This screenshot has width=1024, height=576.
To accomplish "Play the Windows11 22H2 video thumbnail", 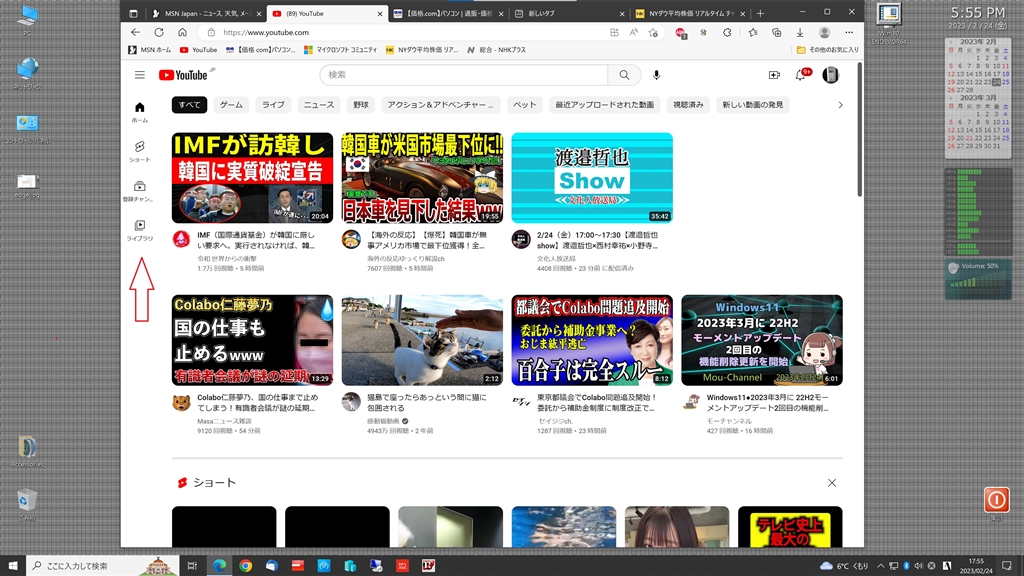I will (x=761, y=340).
